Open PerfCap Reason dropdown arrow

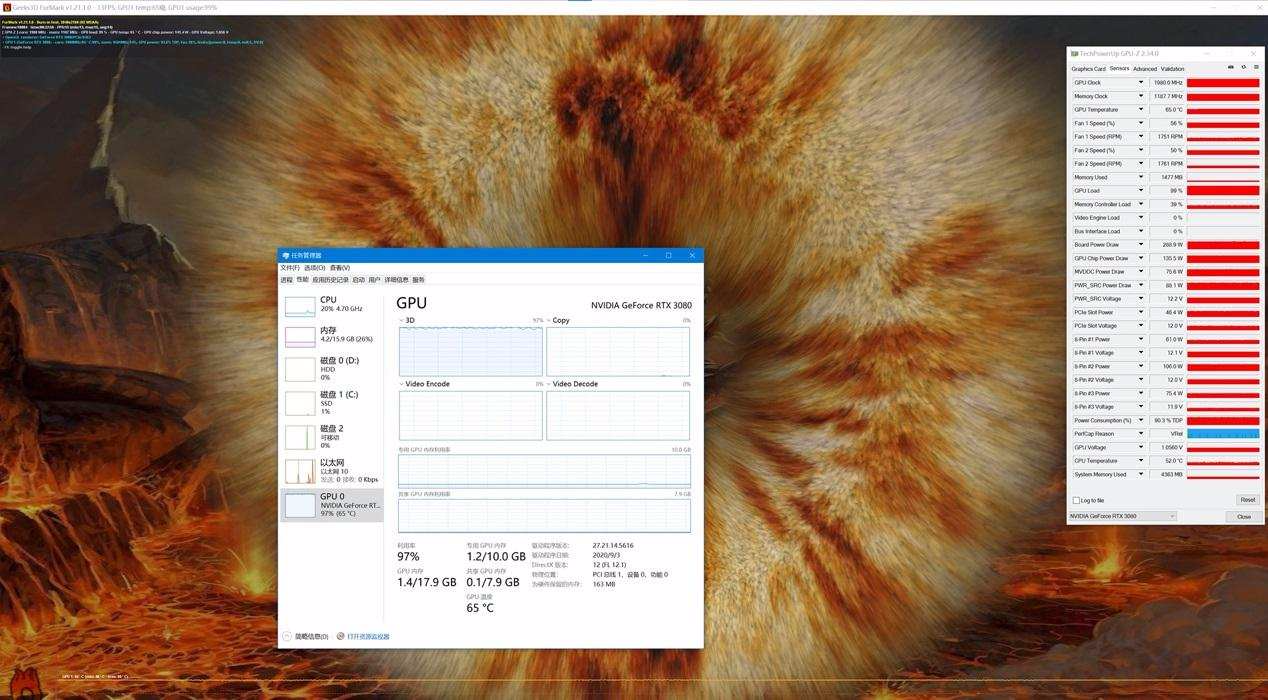pos(1141,434)
